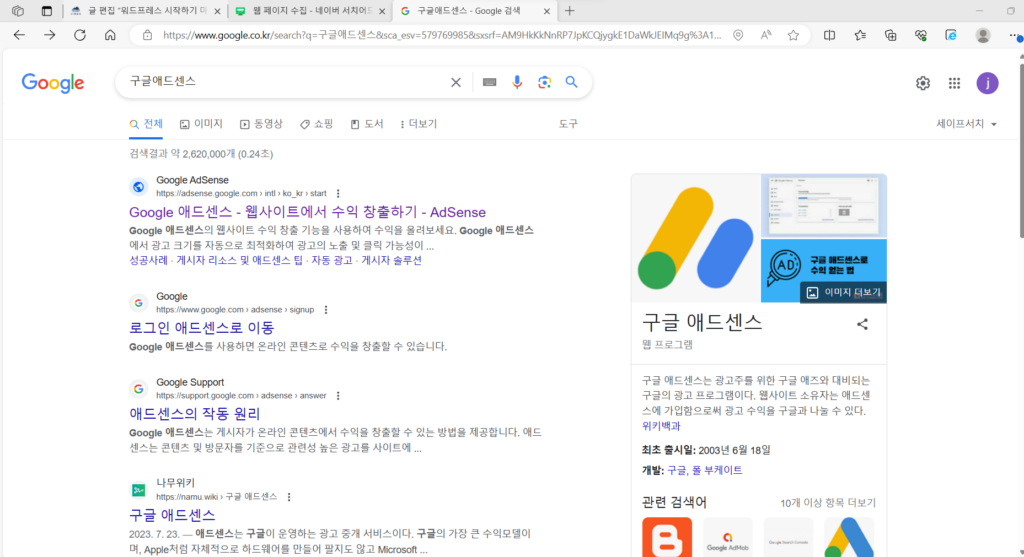Open the 위키백과 link in knowledge panel

661,426
